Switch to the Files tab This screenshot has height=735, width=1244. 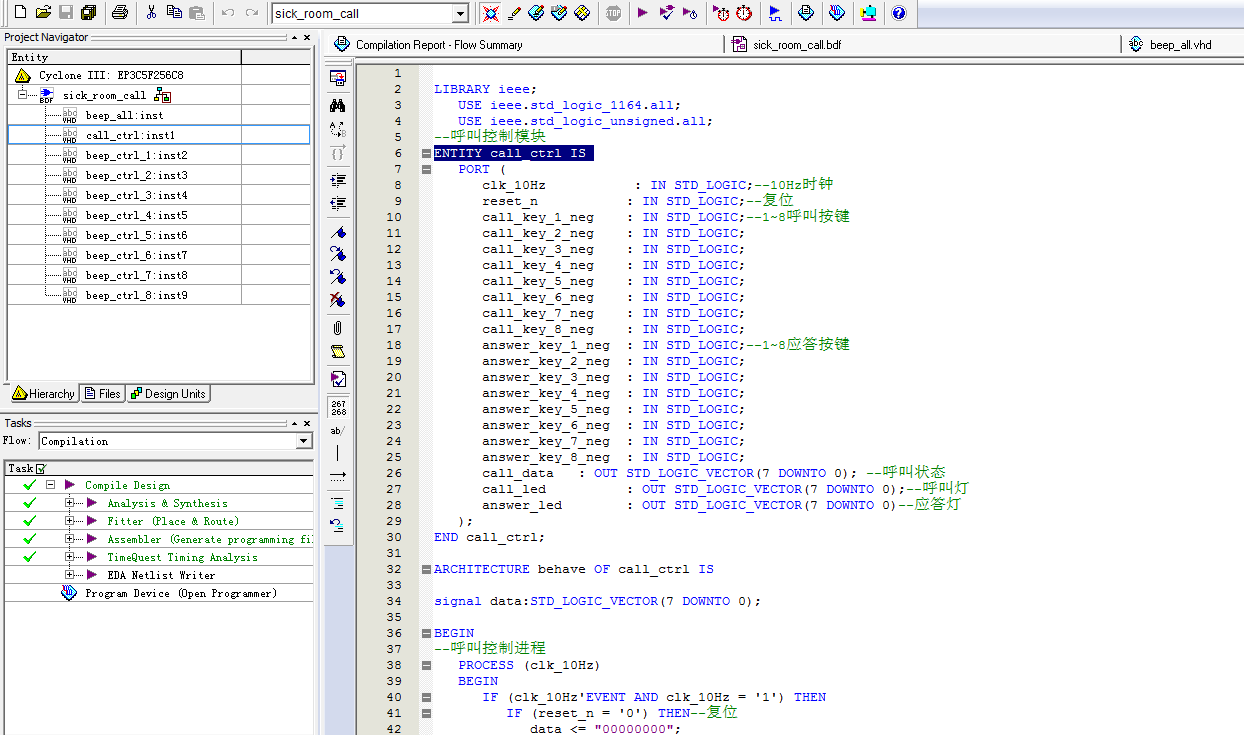(102, 394)
